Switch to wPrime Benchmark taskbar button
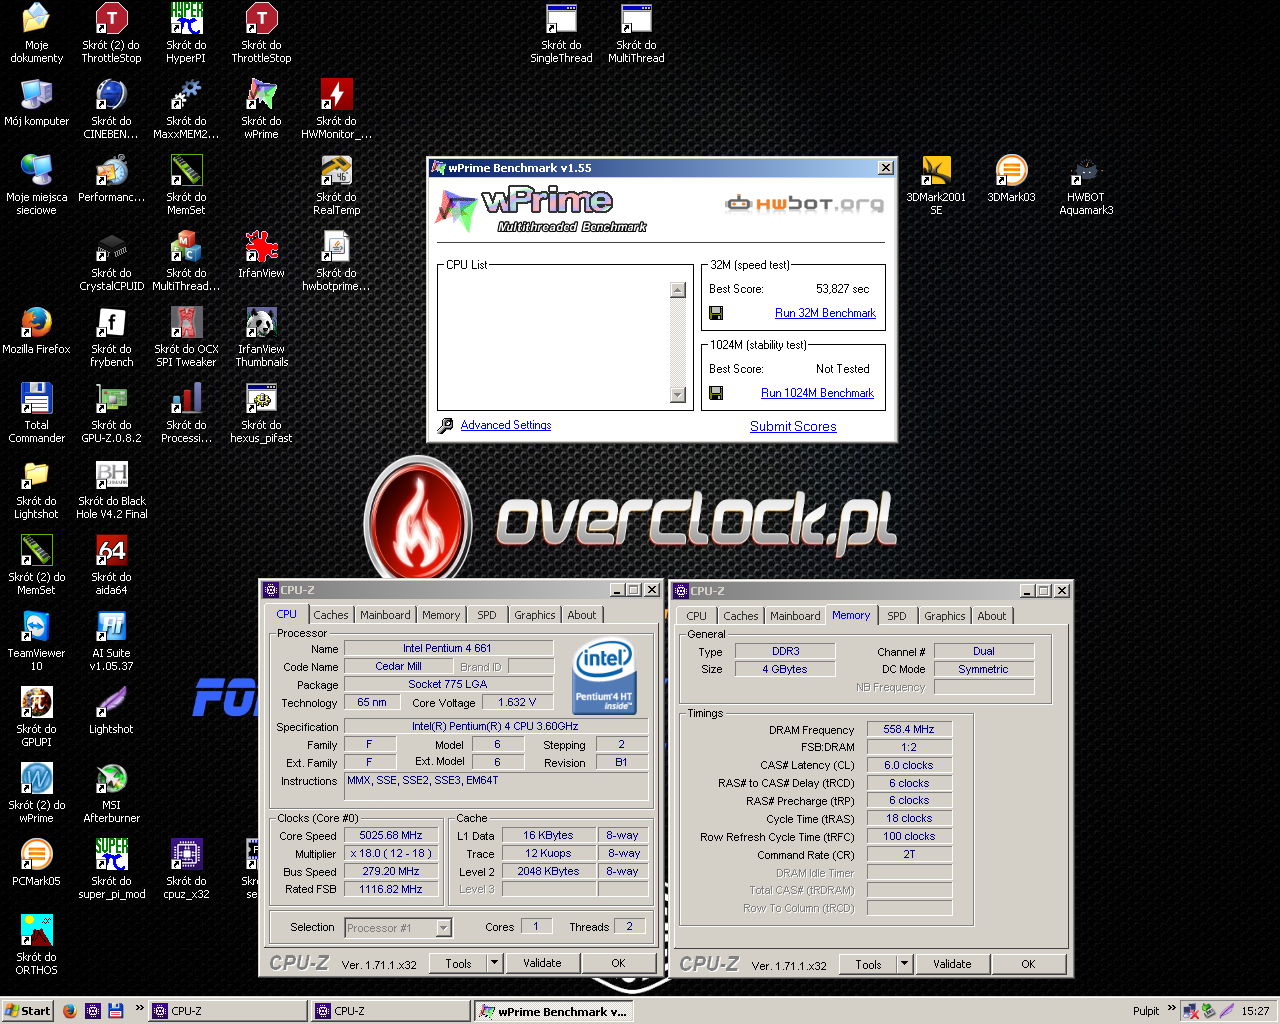This screenshot has height=1024, width=1280. click(553, 1011)
